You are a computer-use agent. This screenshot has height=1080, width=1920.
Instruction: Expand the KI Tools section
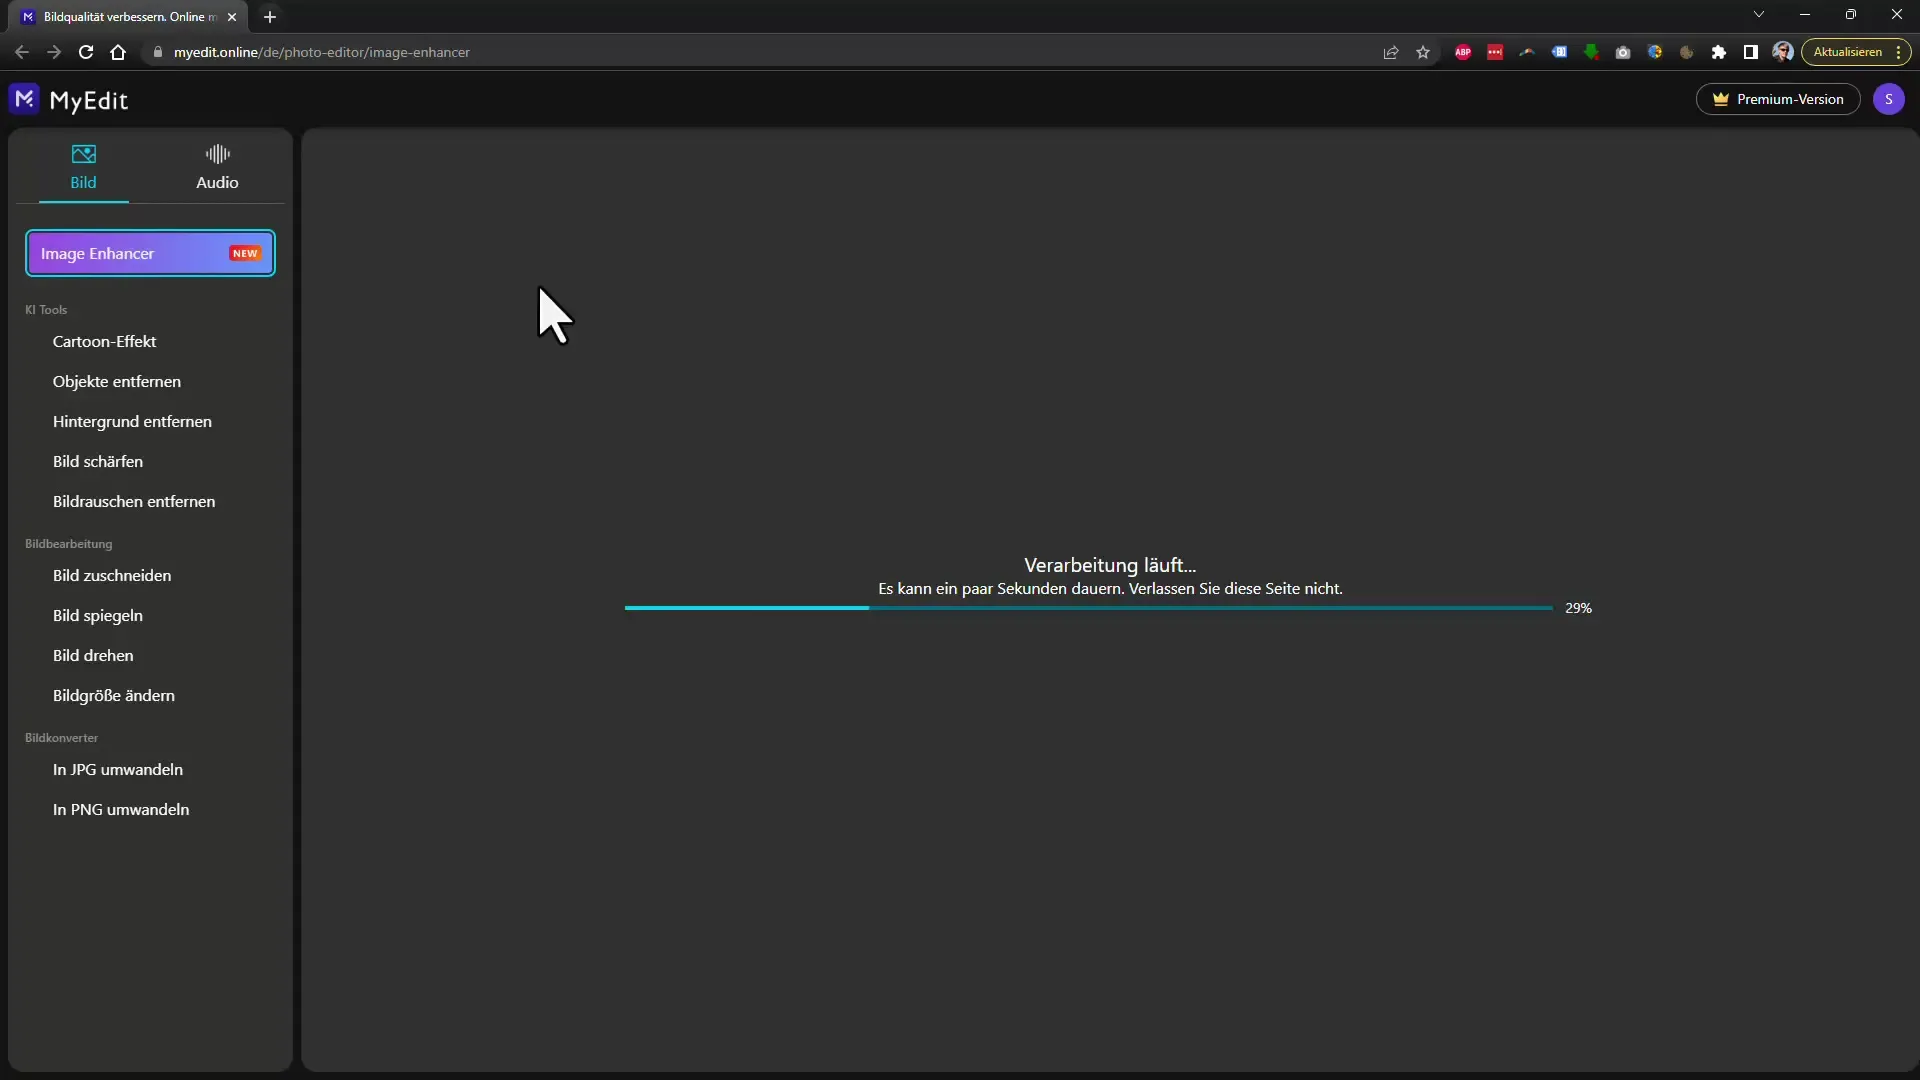click(45, 309)
